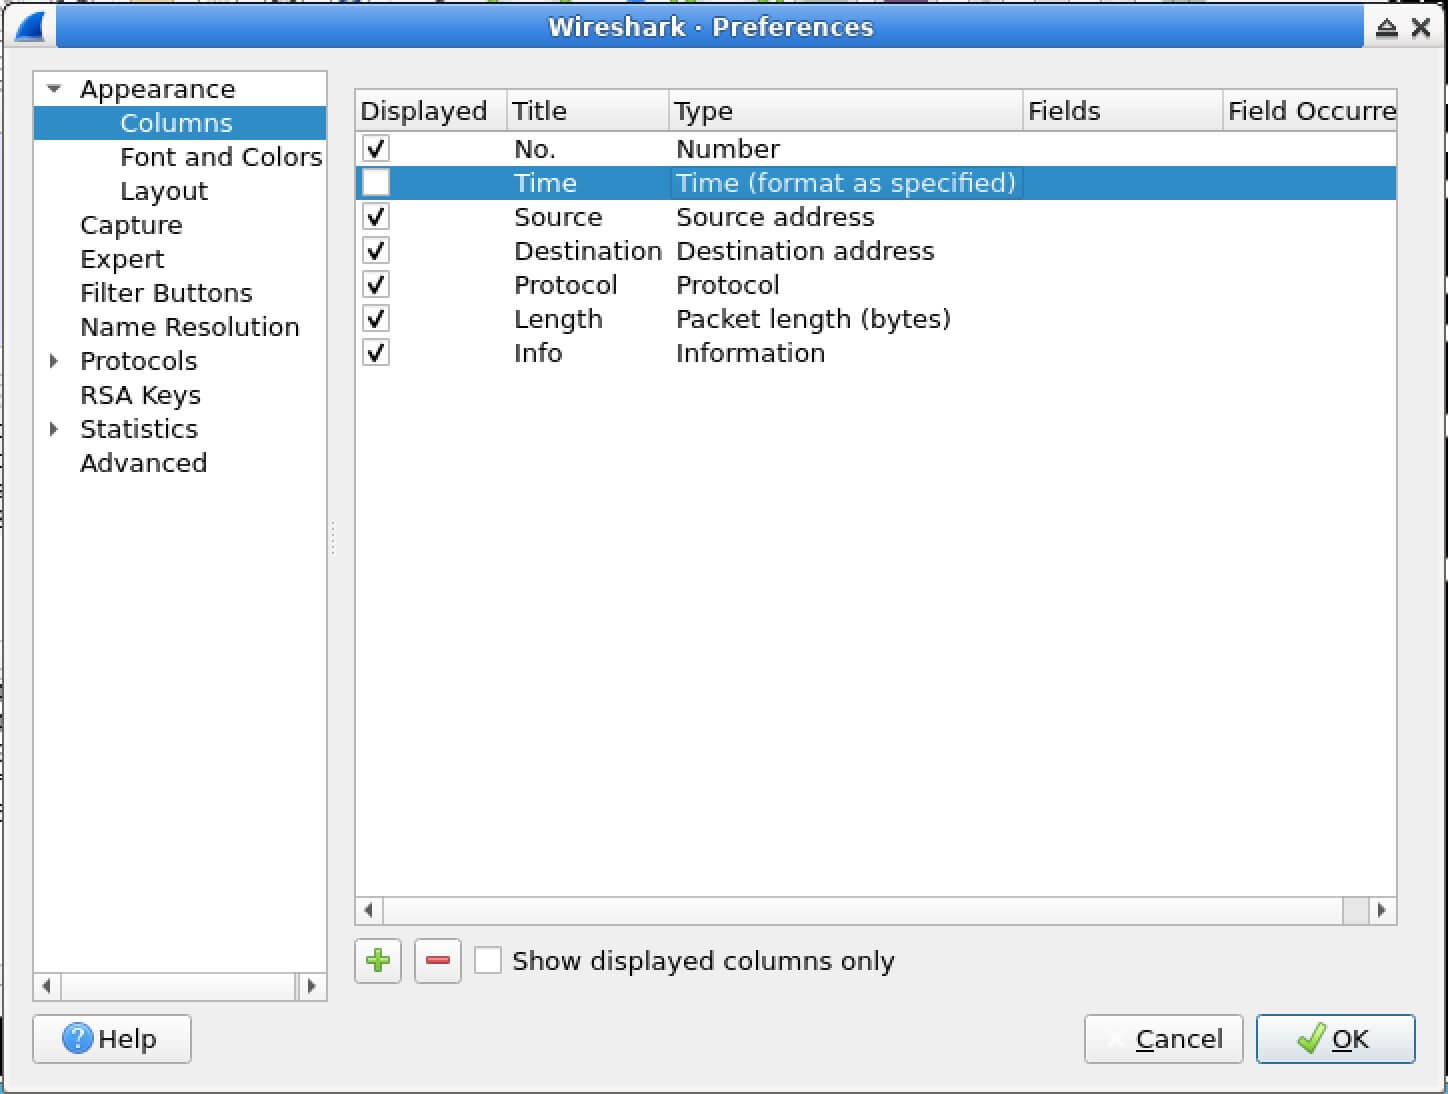Screen dimensions: 1448x1094
Task: Collapse the Appearance tree node
Action: (55, 89)
